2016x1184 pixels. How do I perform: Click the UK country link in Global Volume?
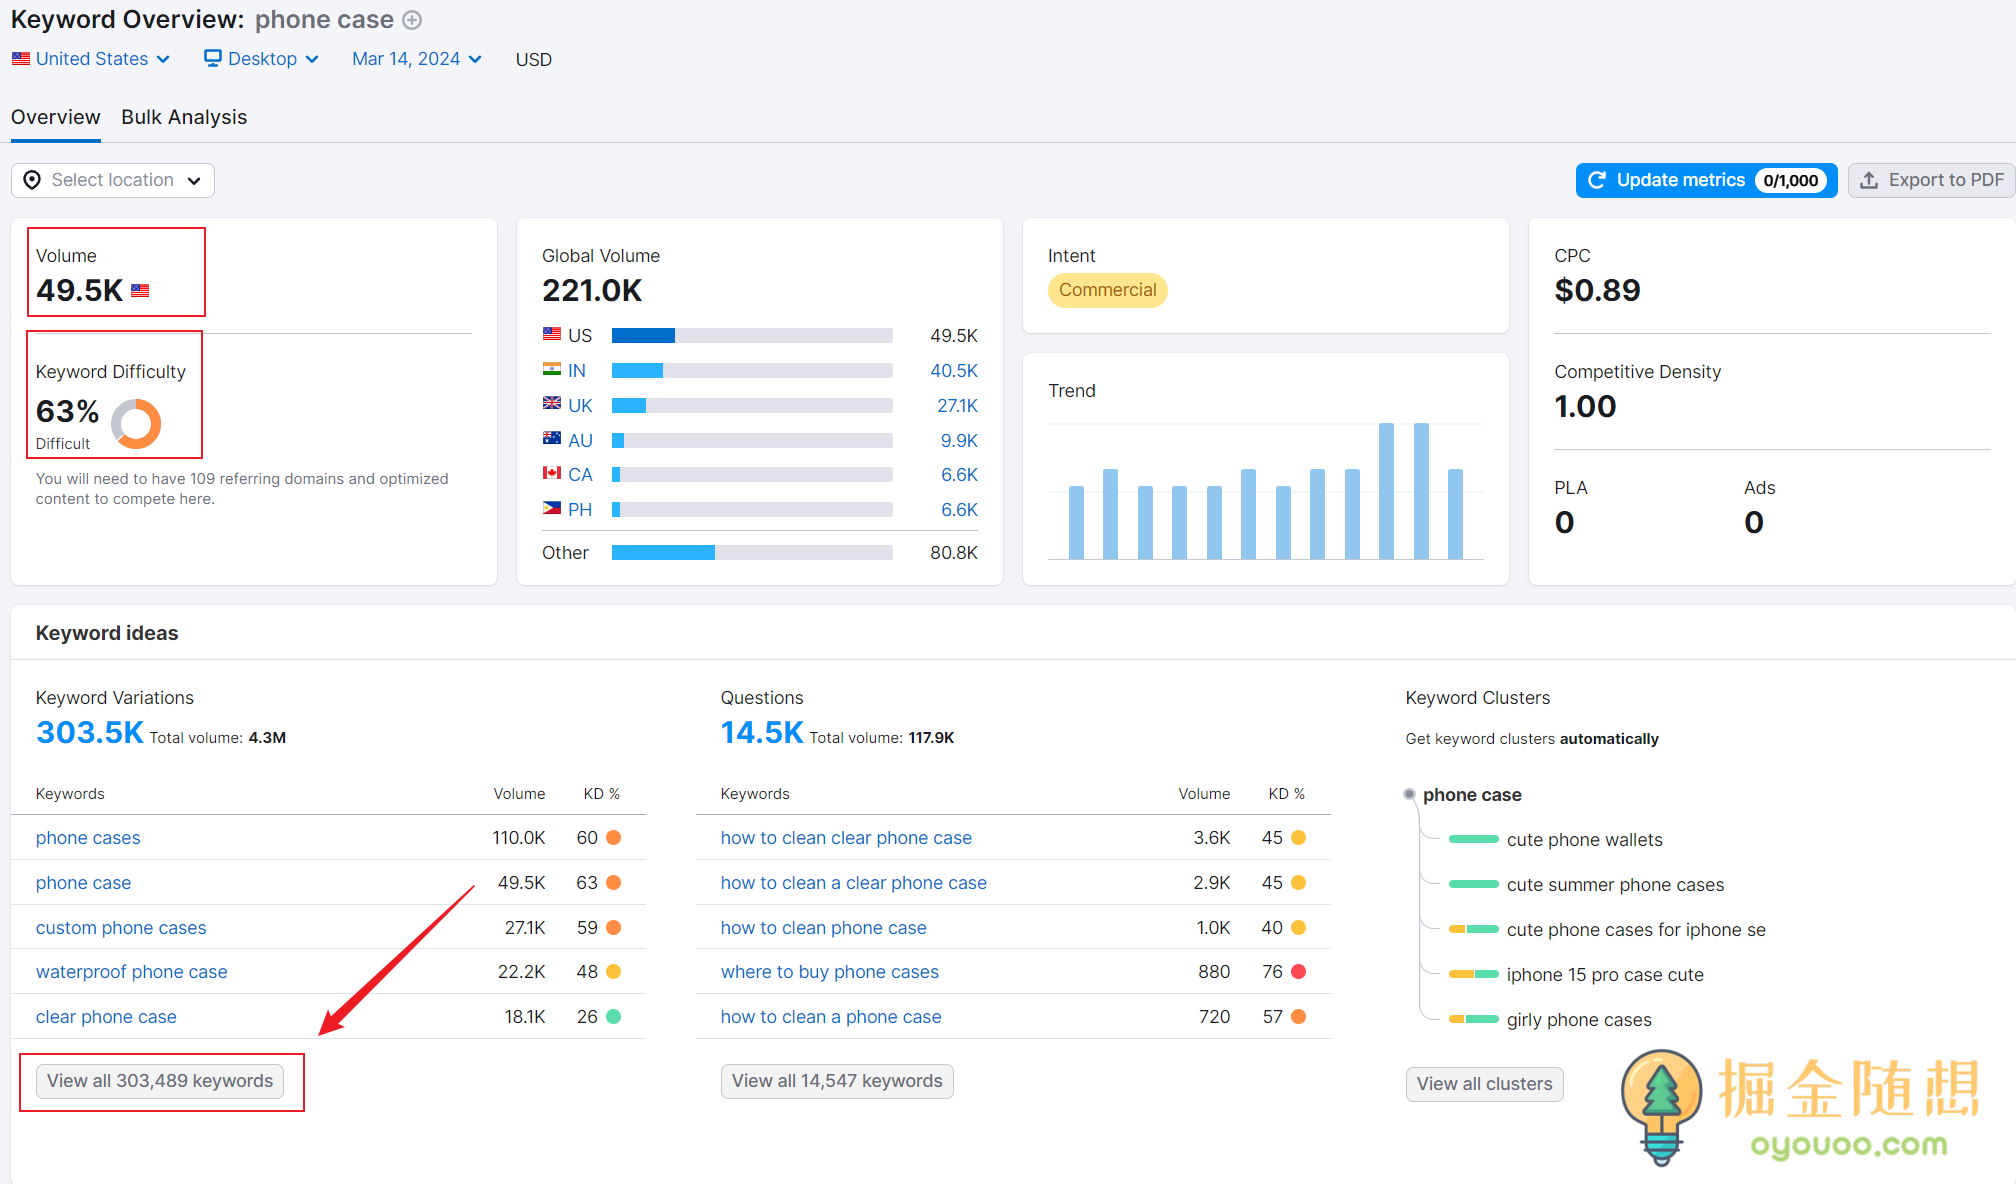[580, 406]
